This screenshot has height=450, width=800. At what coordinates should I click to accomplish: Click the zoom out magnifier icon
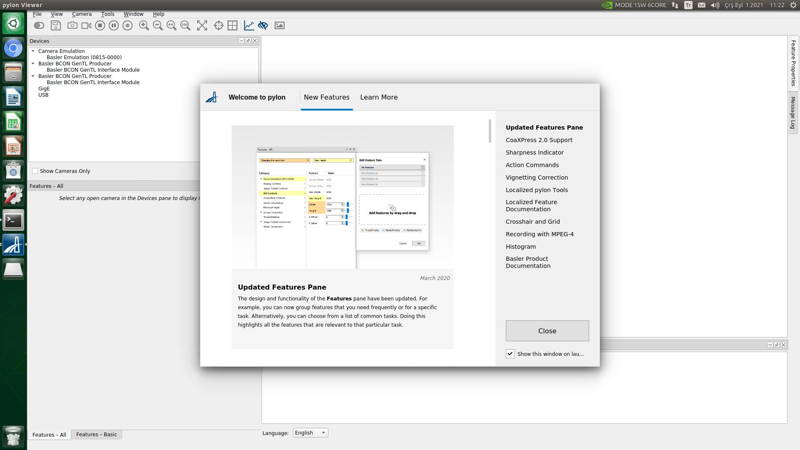[158, 26]
